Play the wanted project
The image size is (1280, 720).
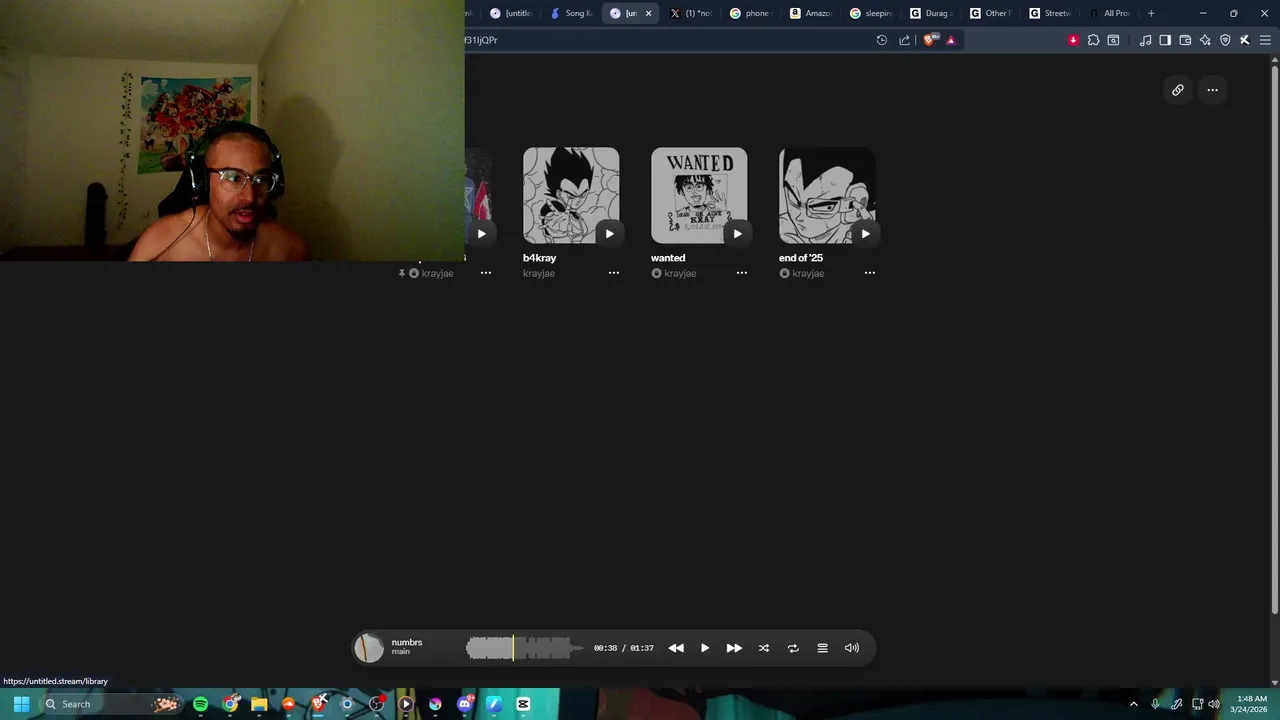point(737,234)
